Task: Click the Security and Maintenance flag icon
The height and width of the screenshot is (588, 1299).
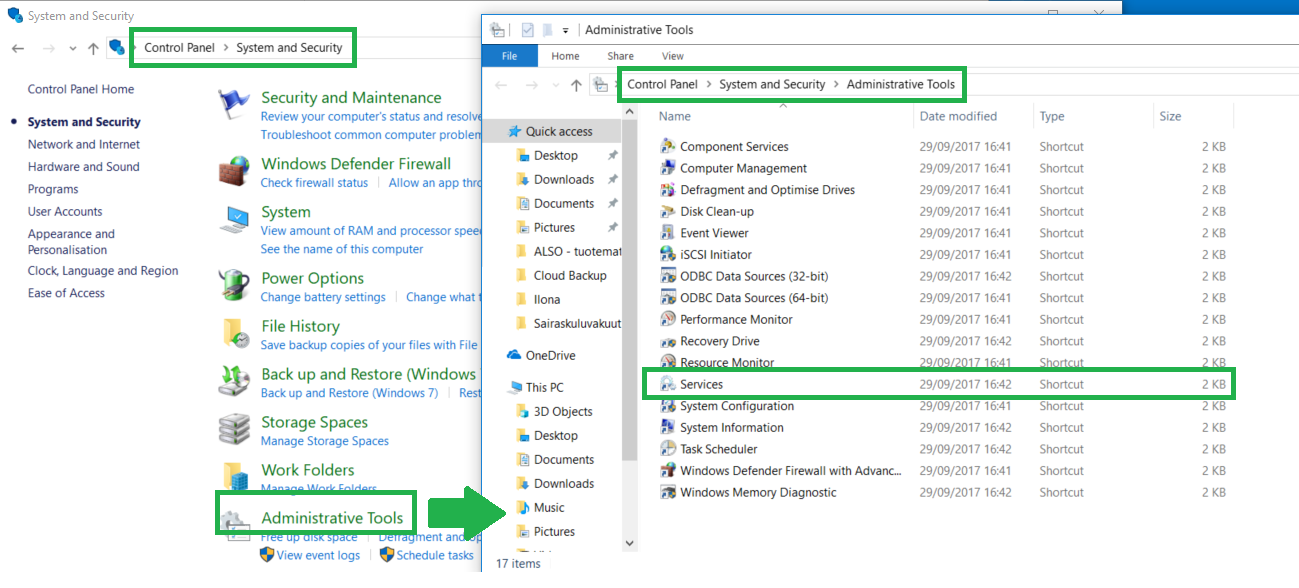Action: click(234, 105)
